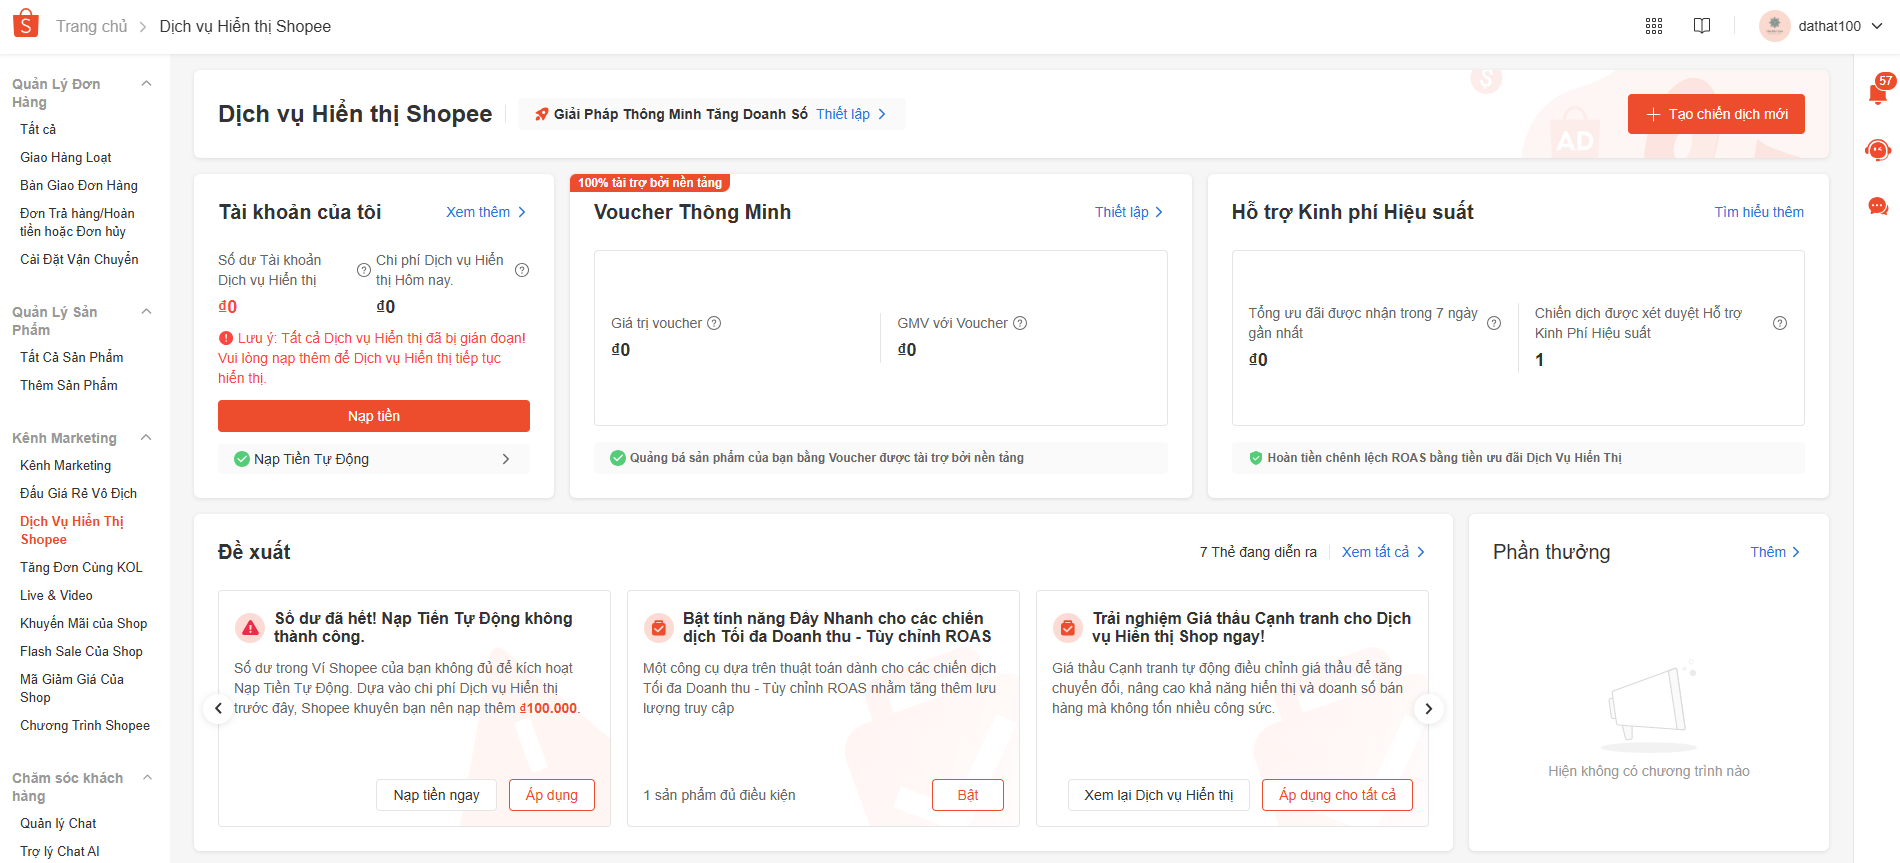Click help icon beside Giá trị voucher
Screen dimensions: 1900x863
[714, 323]
